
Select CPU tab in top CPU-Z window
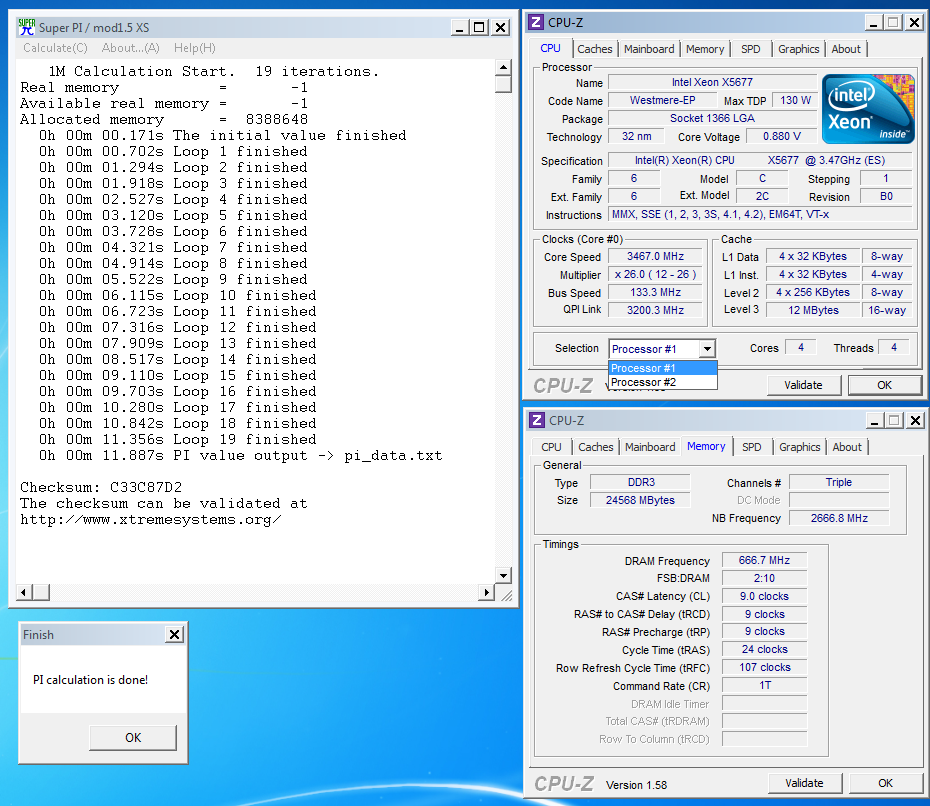tap(550, 49)
